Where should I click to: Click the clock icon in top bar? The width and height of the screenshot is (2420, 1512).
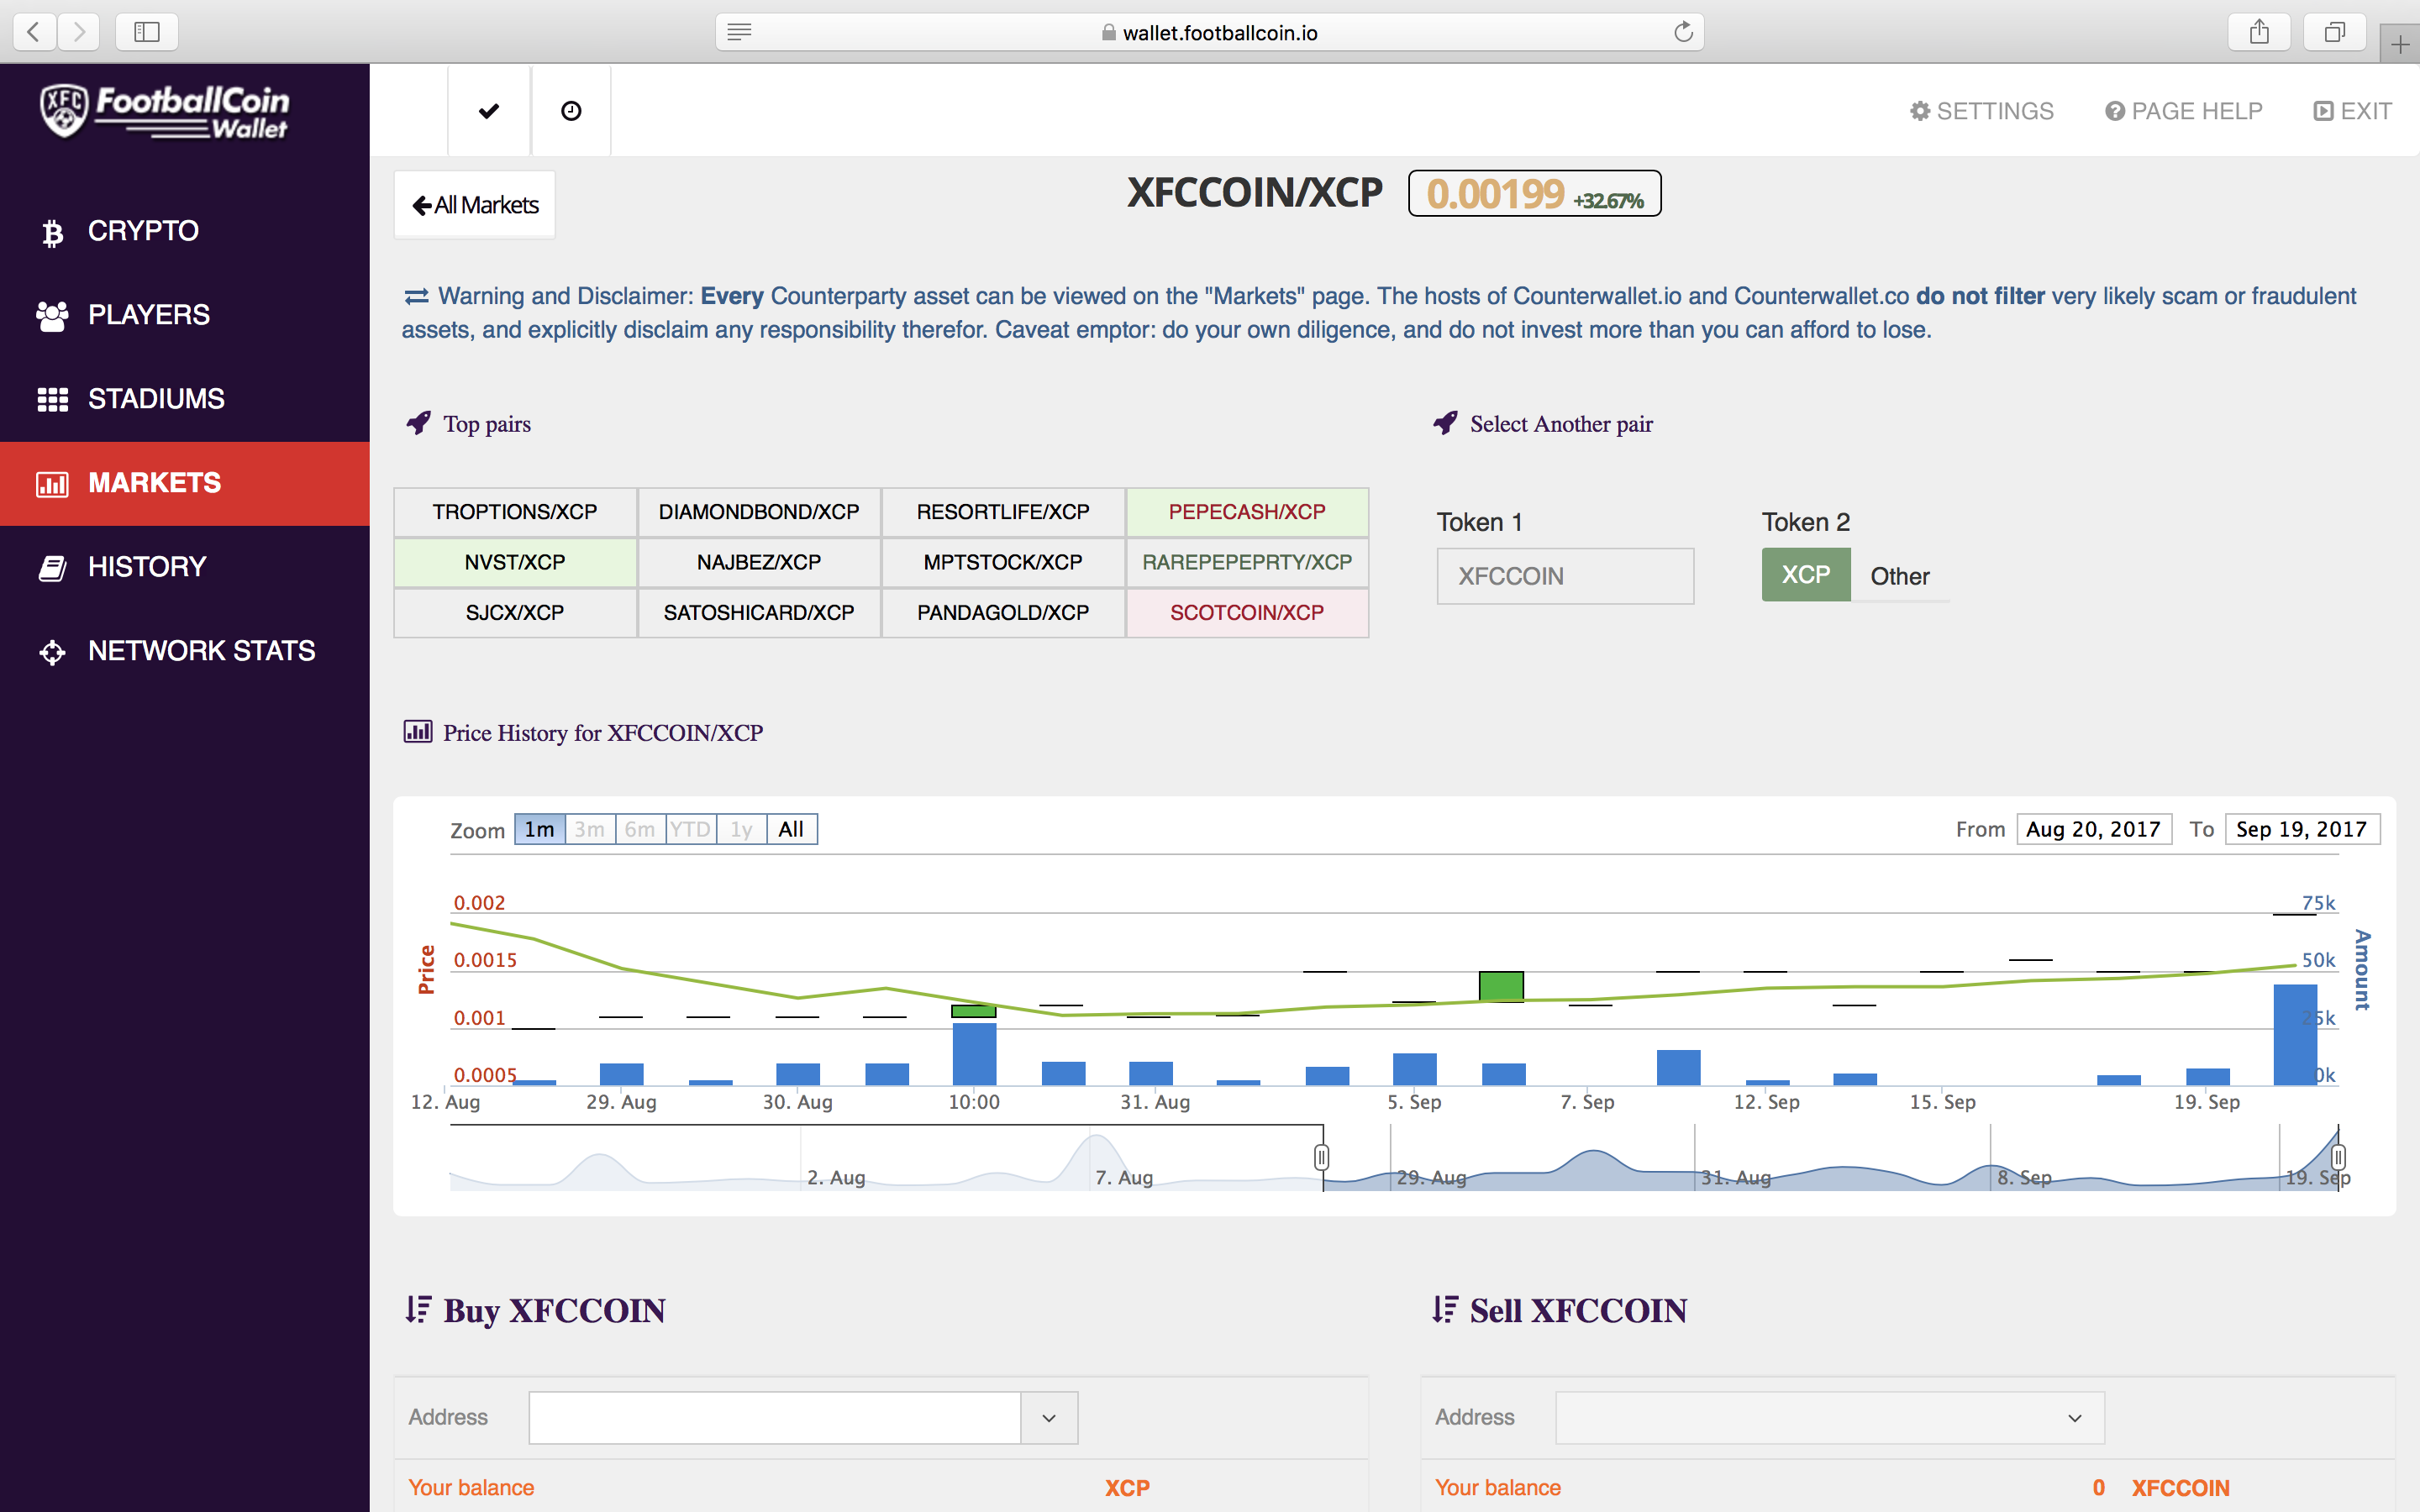(571, 111)
